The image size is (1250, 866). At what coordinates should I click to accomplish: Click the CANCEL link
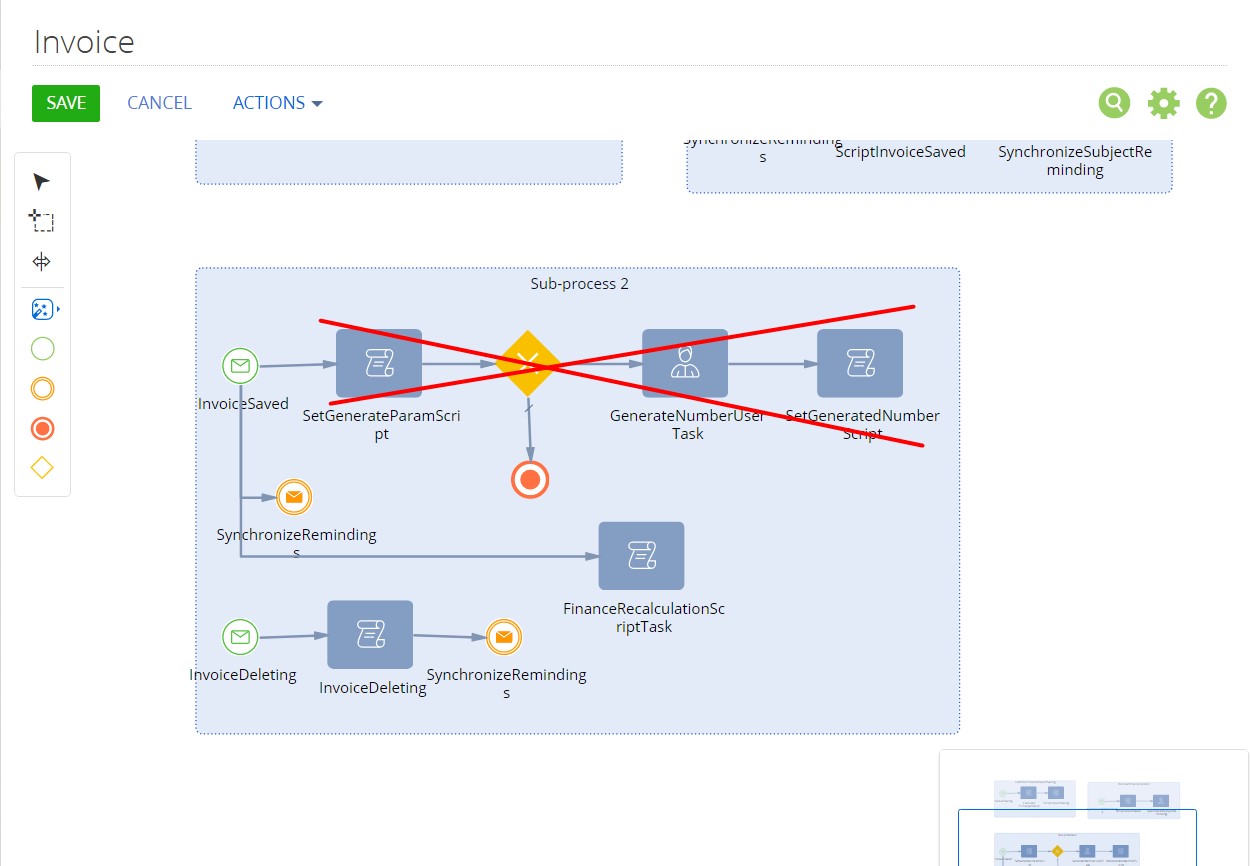159,103
